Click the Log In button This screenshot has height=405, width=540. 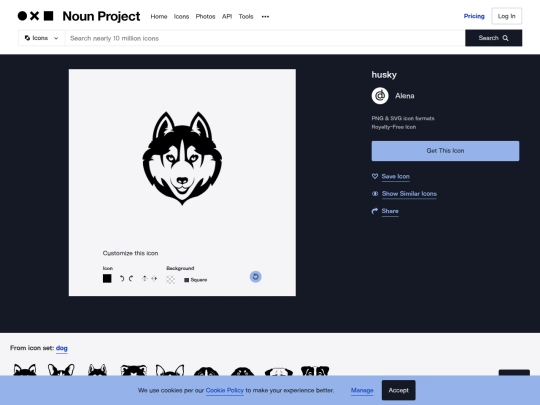pyautogui.click(x=507, y=16)
